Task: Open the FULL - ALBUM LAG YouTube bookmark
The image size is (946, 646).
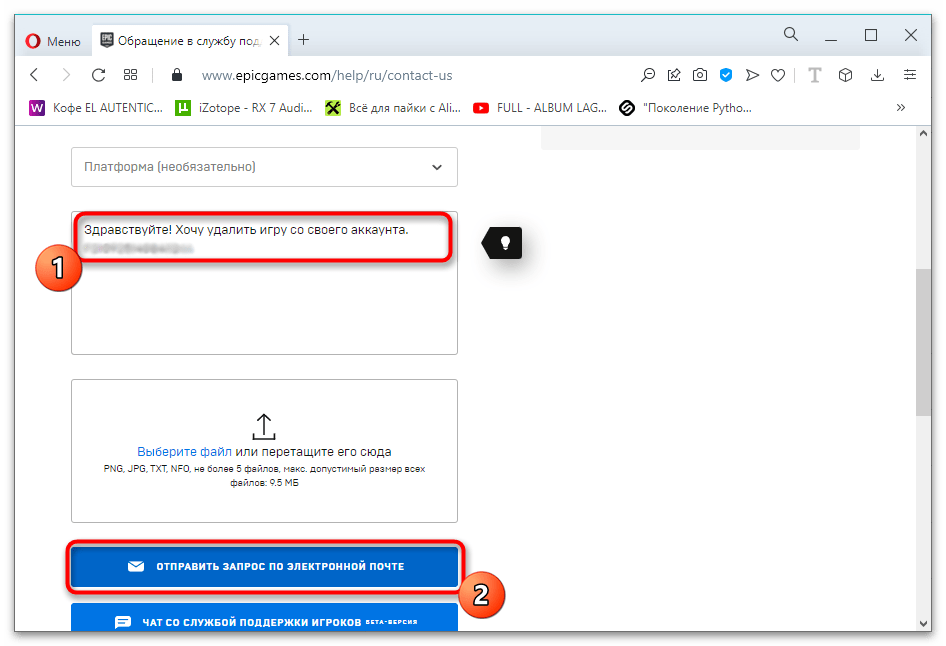Action: coord(540,108)
